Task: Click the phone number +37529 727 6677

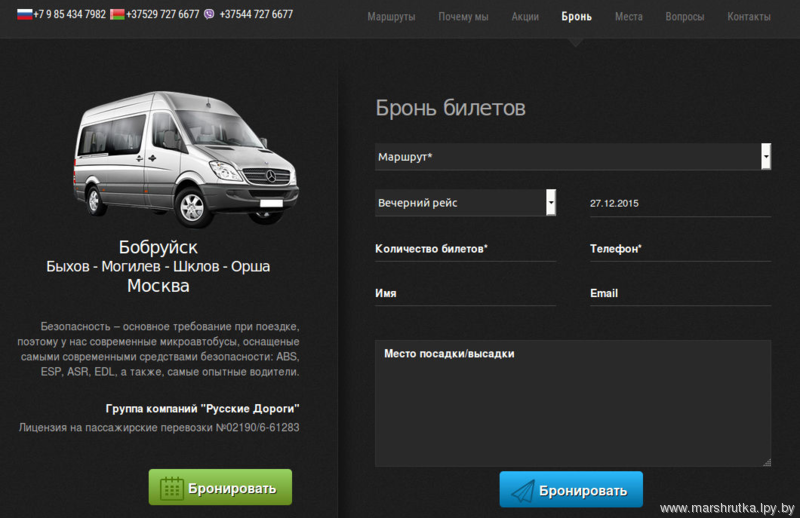Action: click(163, 14)
